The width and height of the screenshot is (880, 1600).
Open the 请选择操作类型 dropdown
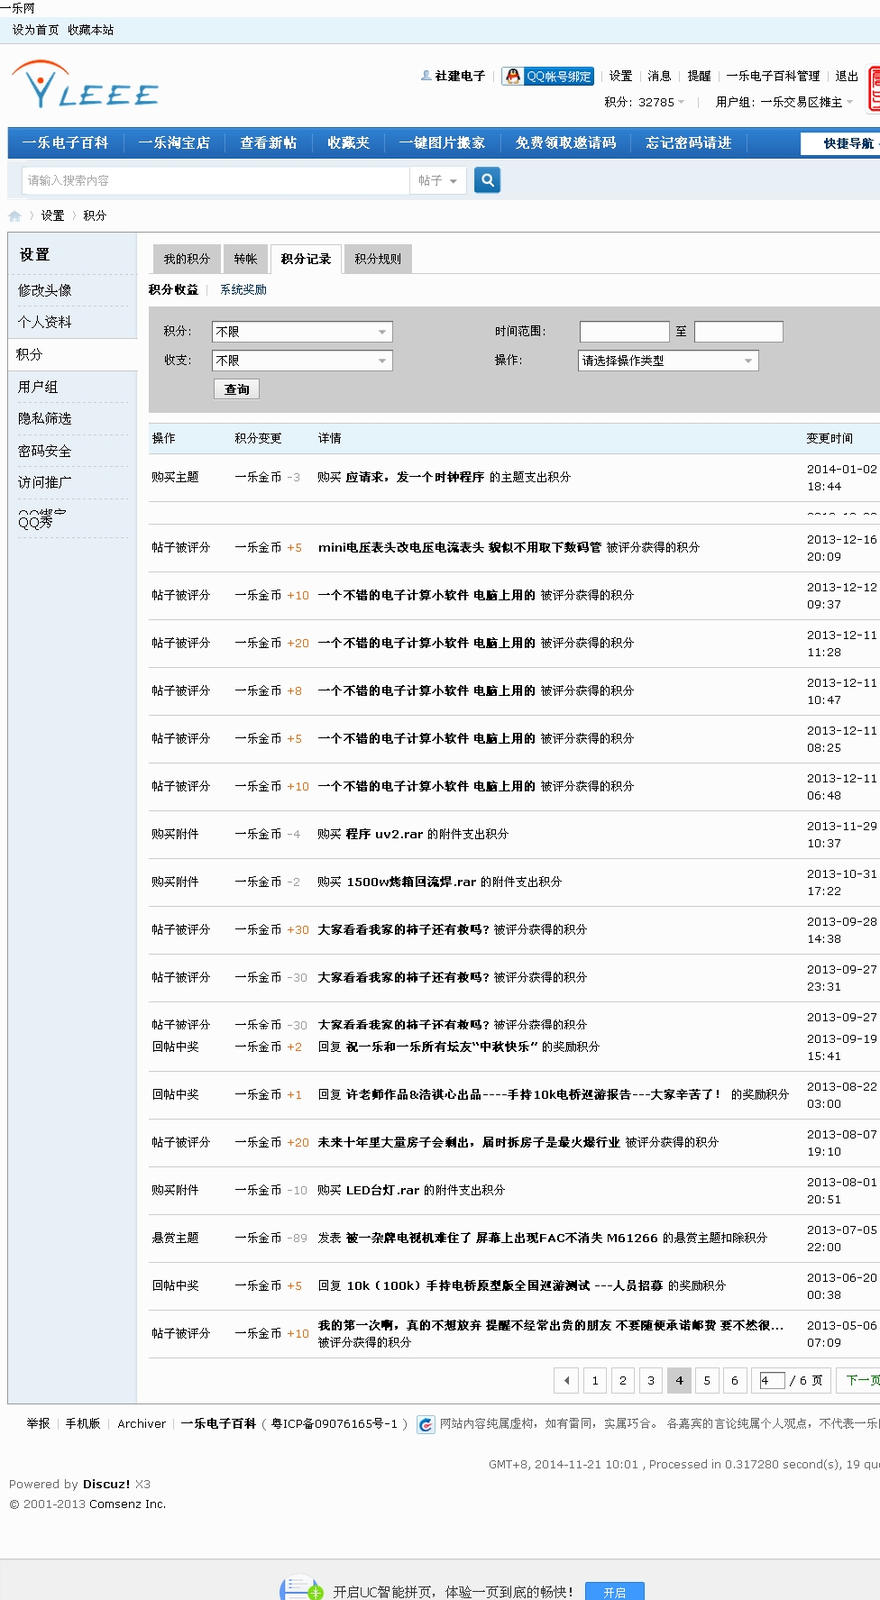click(x=668, y=361)
